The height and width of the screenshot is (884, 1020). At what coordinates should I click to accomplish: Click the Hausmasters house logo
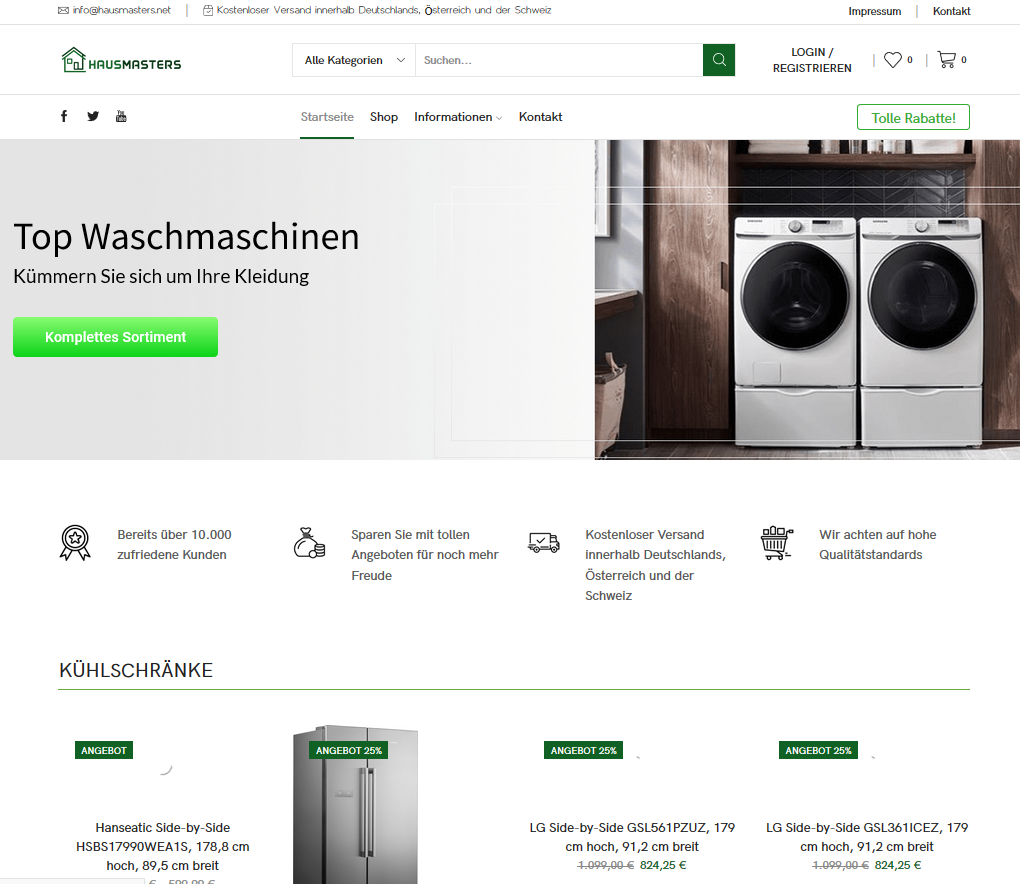[121, 60]
